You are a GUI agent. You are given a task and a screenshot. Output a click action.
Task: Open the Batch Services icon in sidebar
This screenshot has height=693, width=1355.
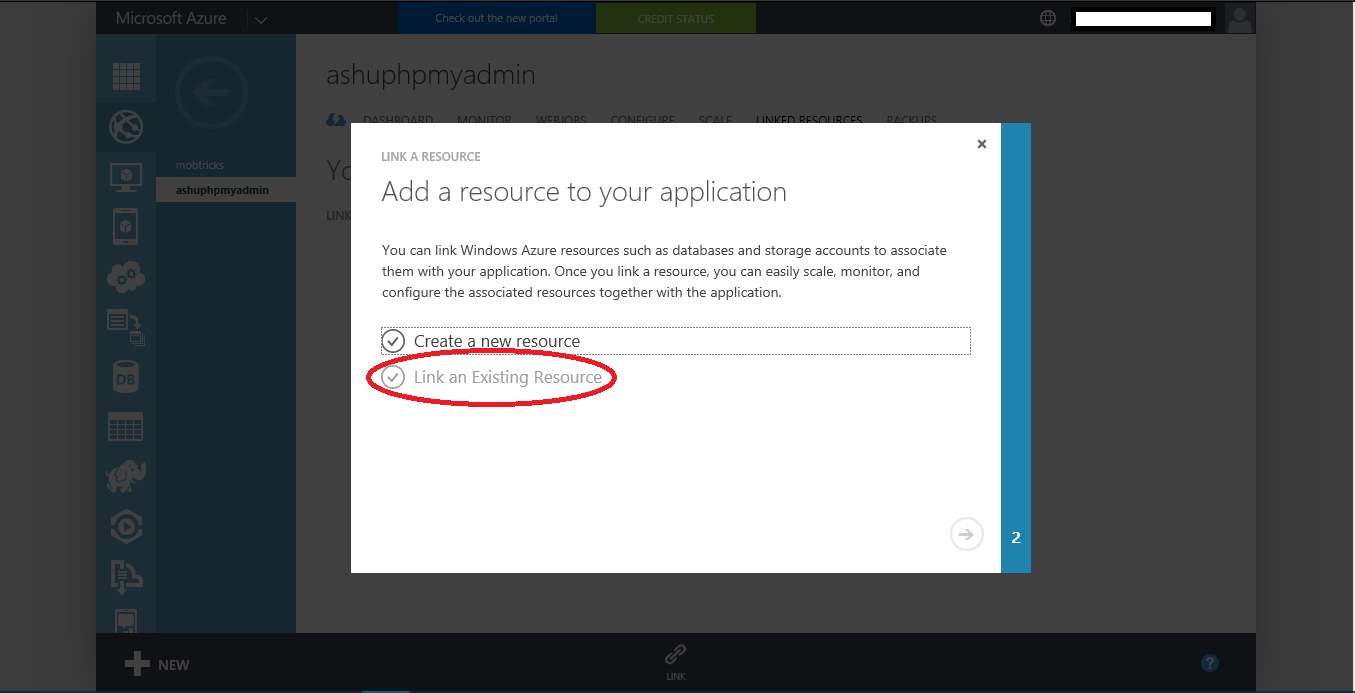(x=126, y=327)
